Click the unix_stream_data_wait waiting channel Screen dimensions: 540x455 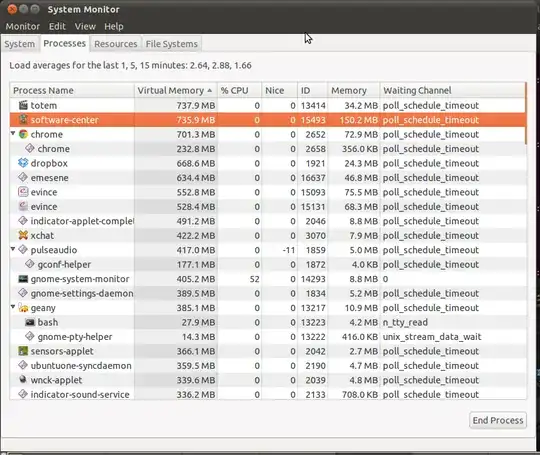pos(432,337)
